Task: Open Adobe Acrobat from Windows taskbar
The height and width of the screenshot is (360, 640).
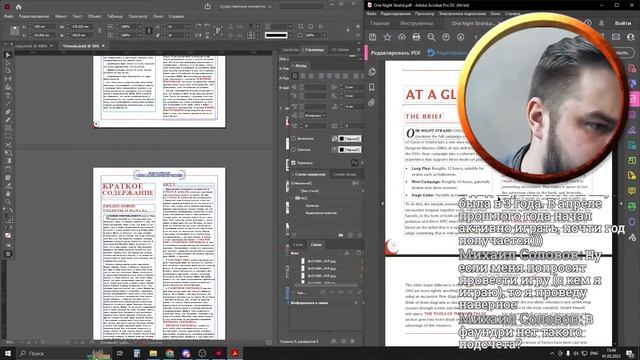Action: (x=235, y=353)
